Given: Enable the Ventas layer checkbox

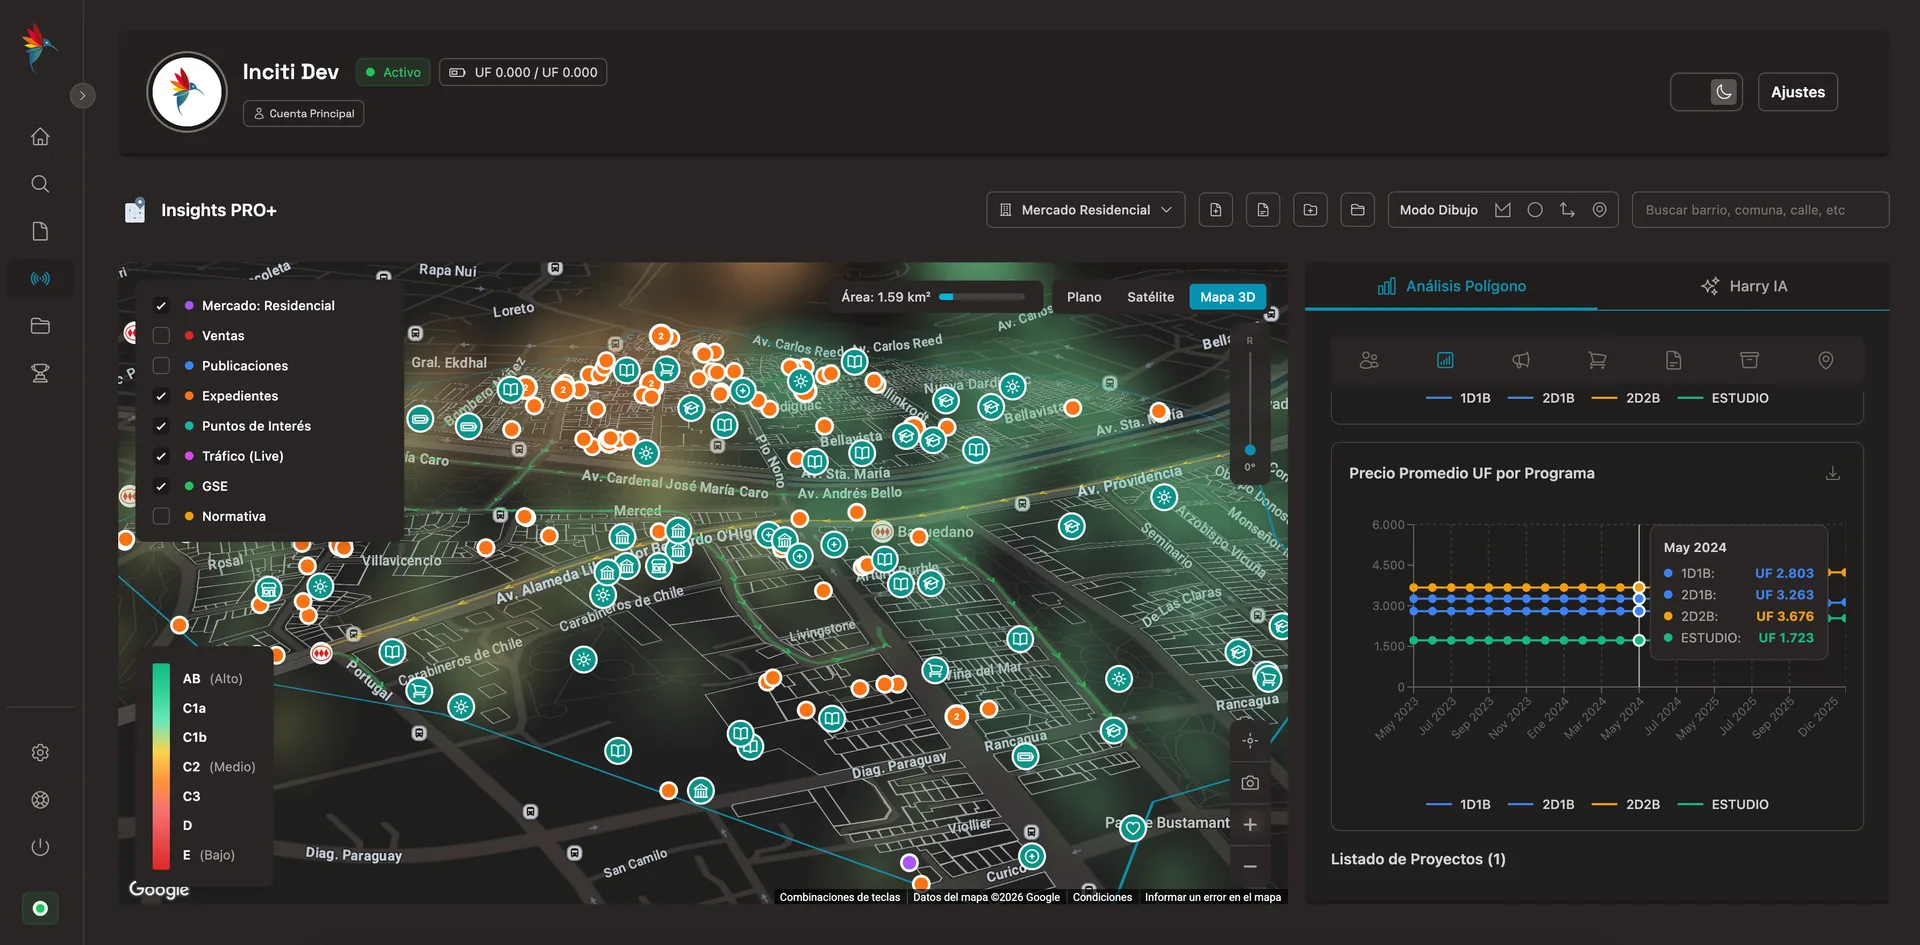Looking at the screenshot, I should (161, 336).
